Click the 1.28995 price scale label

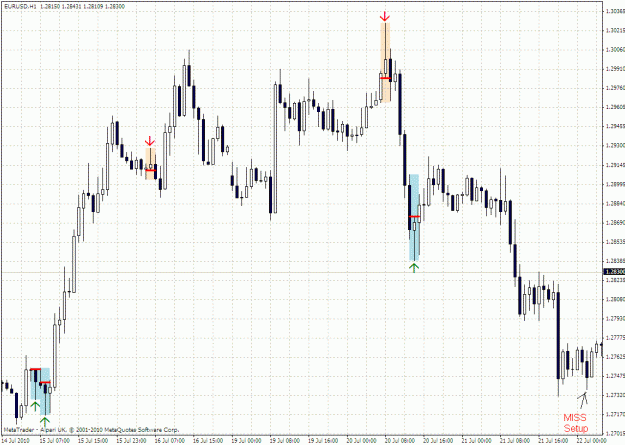pos(615,184)
